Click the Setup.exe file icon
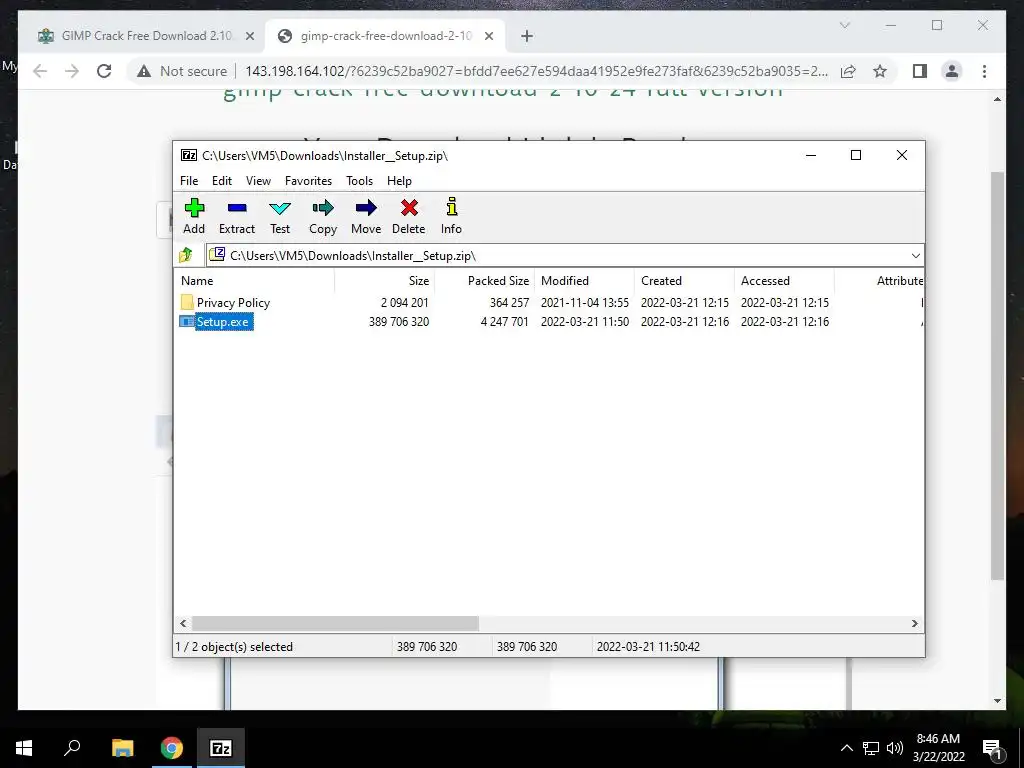 (x=187, y=321)
